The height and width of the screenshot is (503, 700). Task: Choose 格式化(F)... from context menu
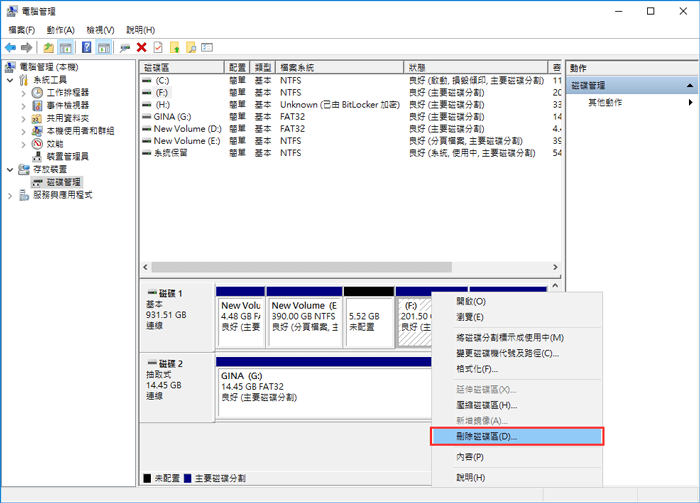click(x=517, y=369)
